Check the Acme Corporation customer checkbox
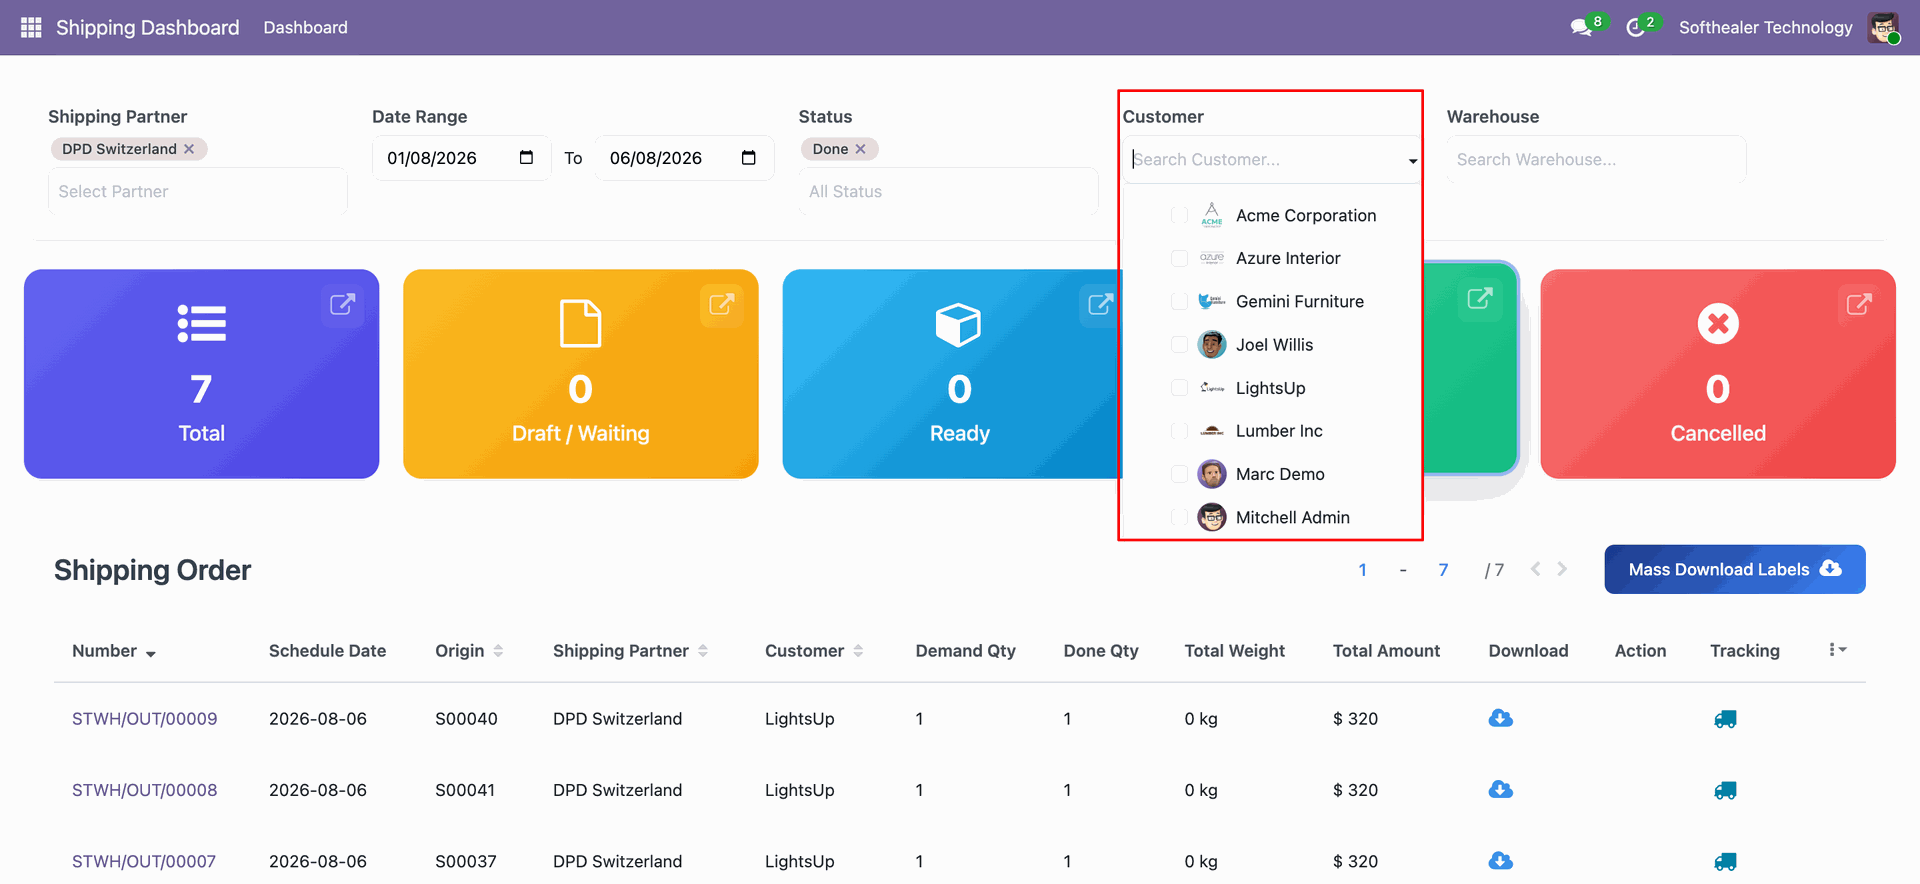Screen dimensions: 1920x884 1180,215
